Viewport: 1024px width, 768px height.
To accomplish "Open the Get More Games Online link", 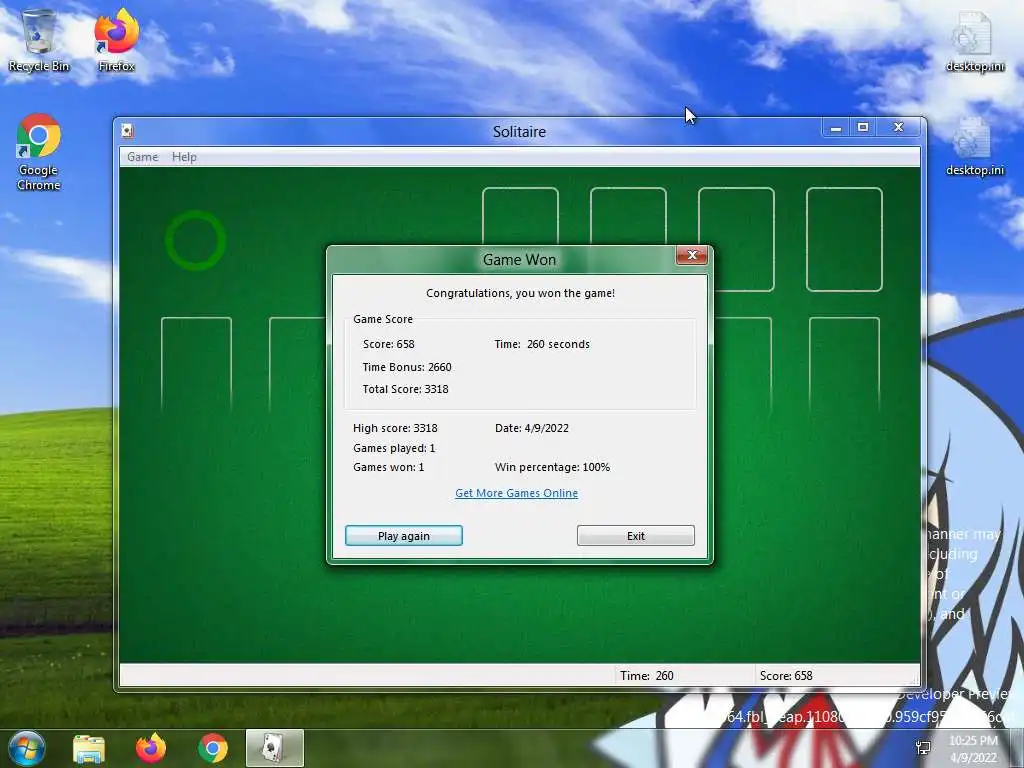I will (516, 493).
